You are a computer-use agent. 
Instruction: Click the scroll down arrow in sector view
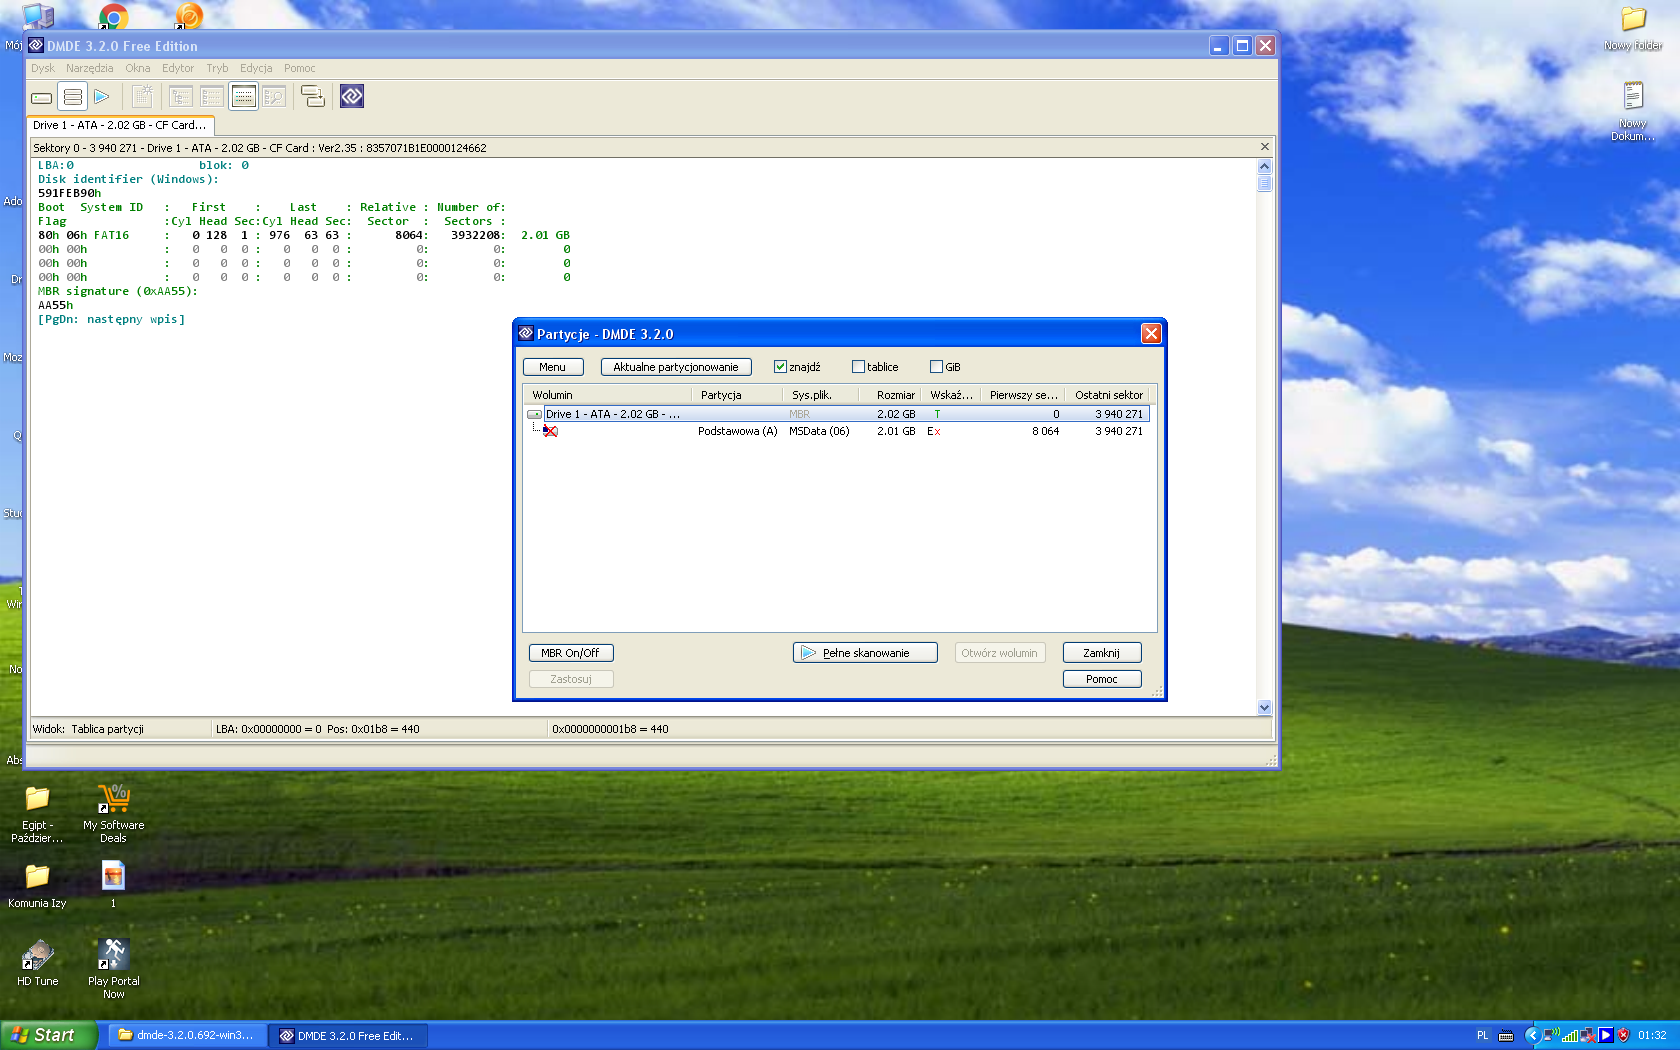pyautogui.click(x=1265, y=707)
